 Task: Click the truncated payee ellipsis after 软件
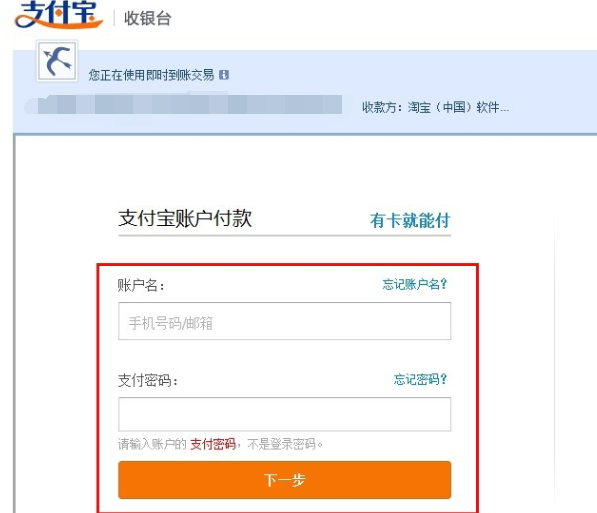504,110
